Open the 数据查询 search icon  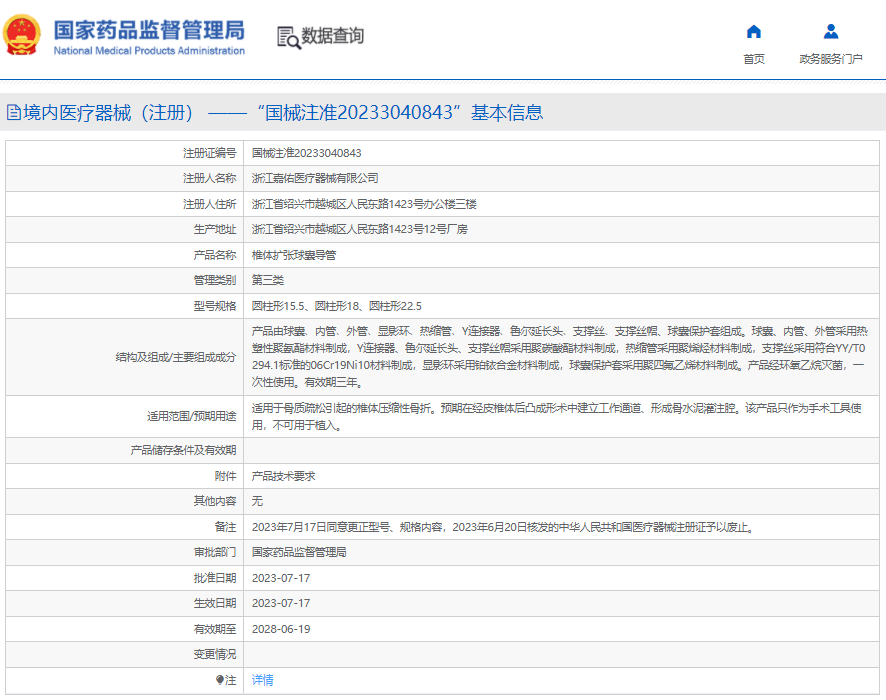point(289,37)
